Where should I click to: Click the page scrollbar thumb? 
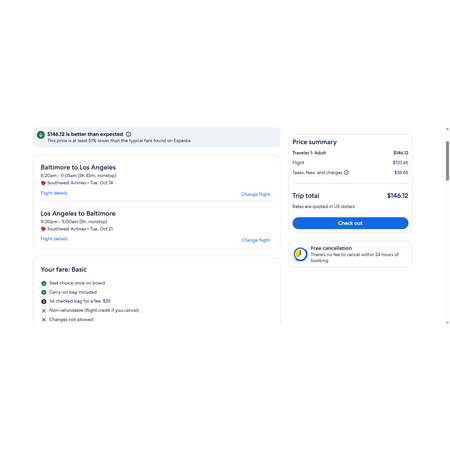pyautogui.click(x=447, y=161)
